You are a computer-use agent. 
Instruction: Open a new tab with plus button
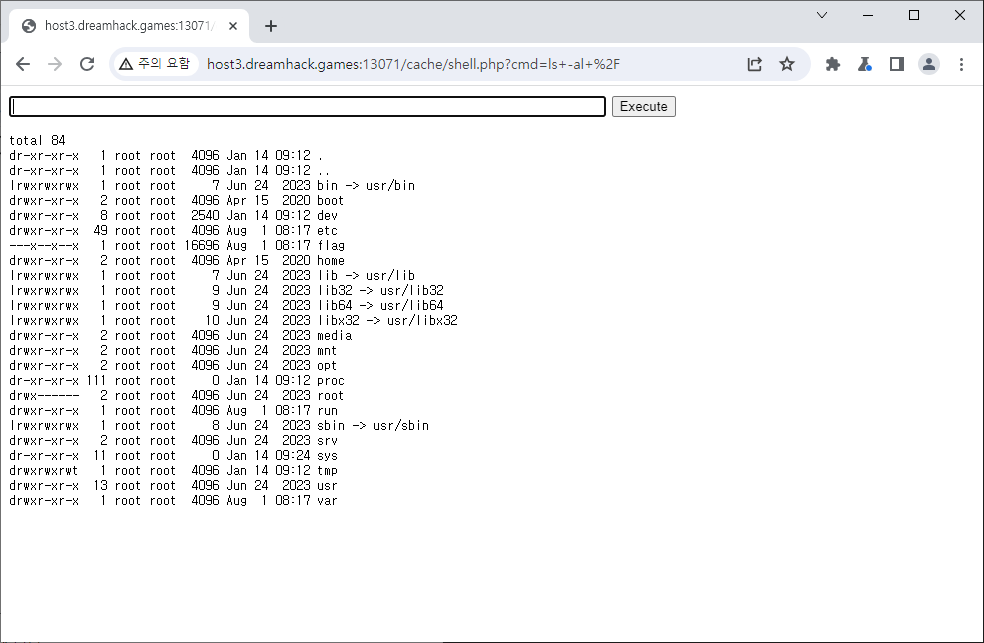pos(270,26)
